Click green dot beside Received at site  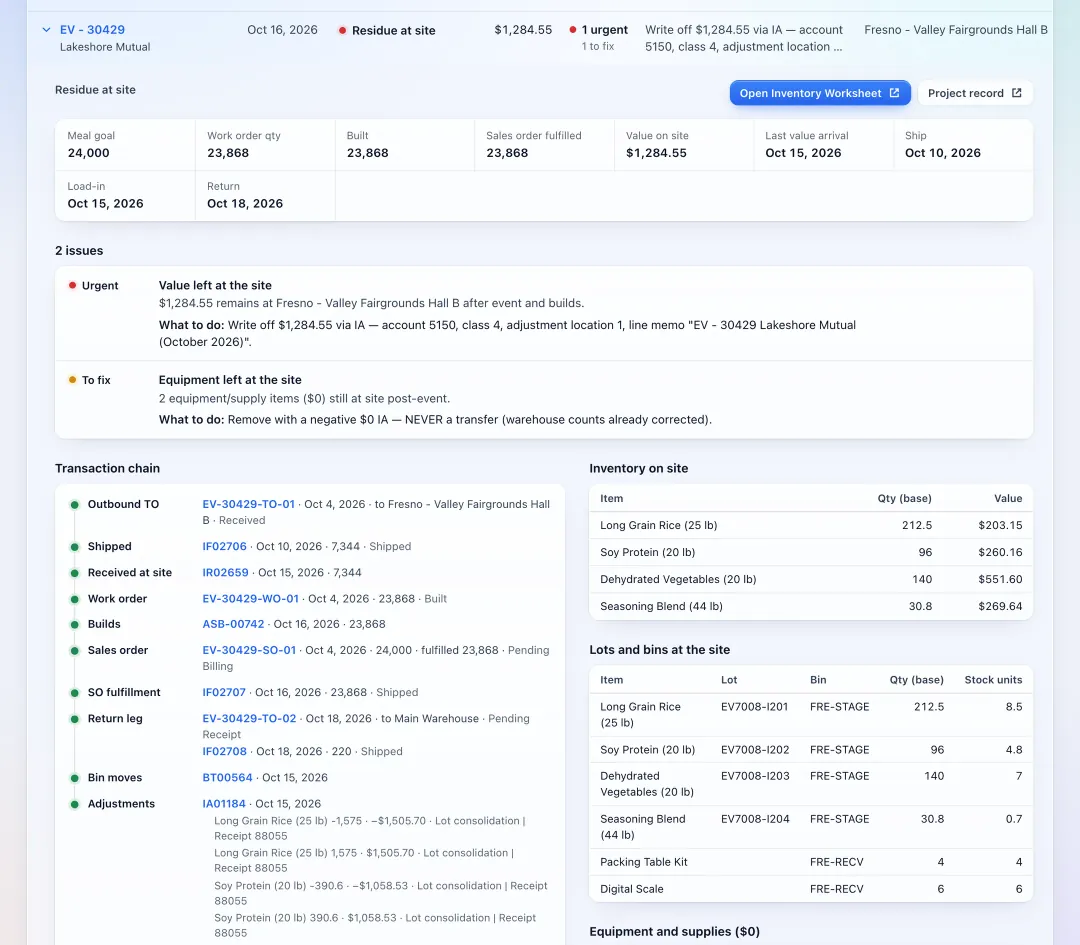74,573
